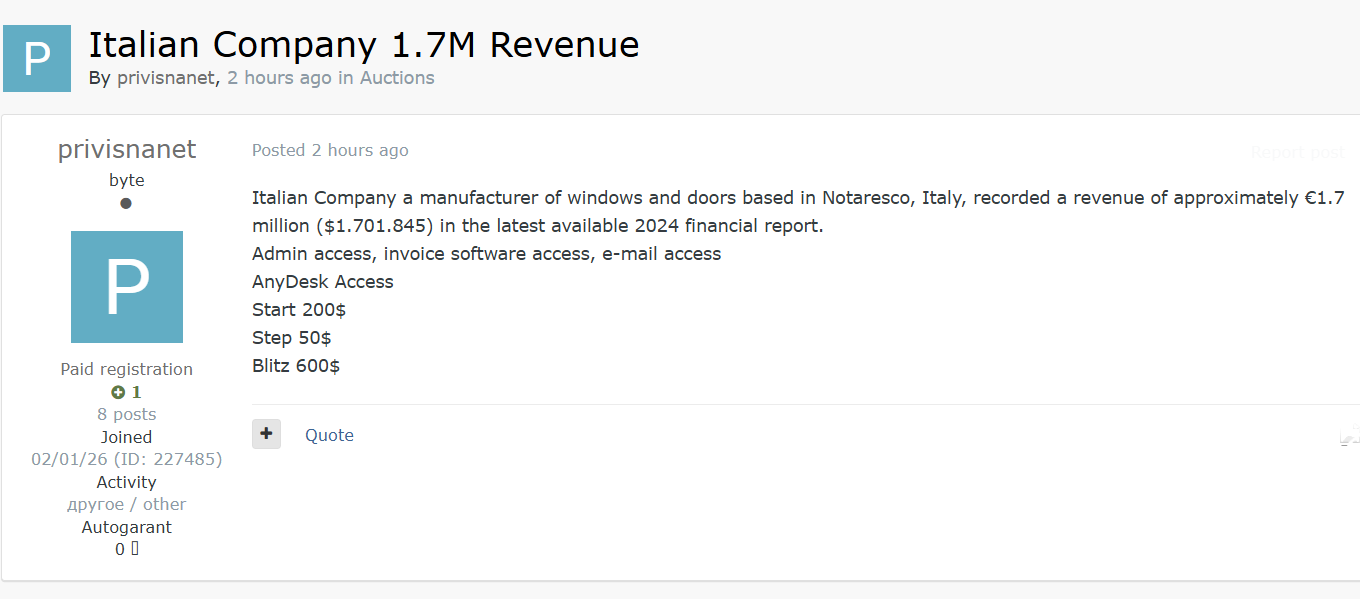Click the Autogarant glyph icon next to 0
Image resolution: width=1360 pixels, height=599 pixels.
coord(135,548)
